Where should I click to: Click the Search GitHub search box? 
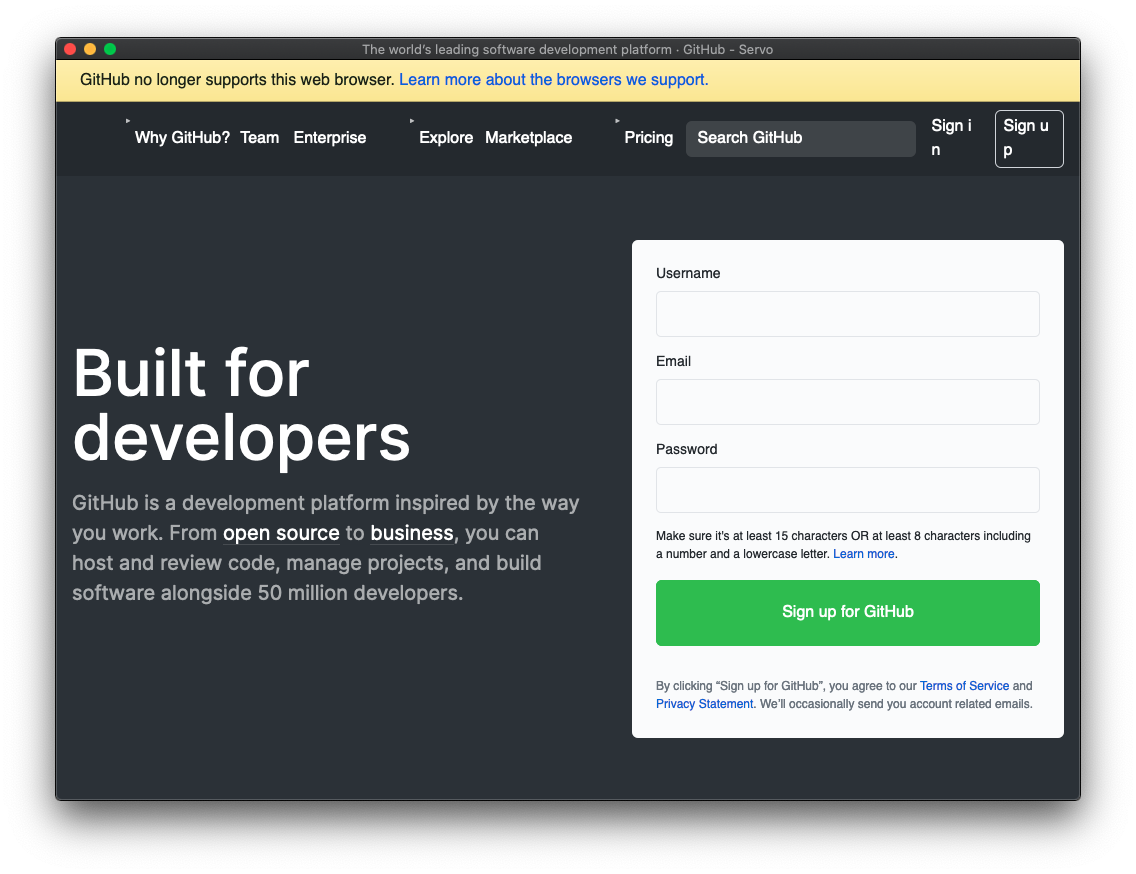point(800,138)
